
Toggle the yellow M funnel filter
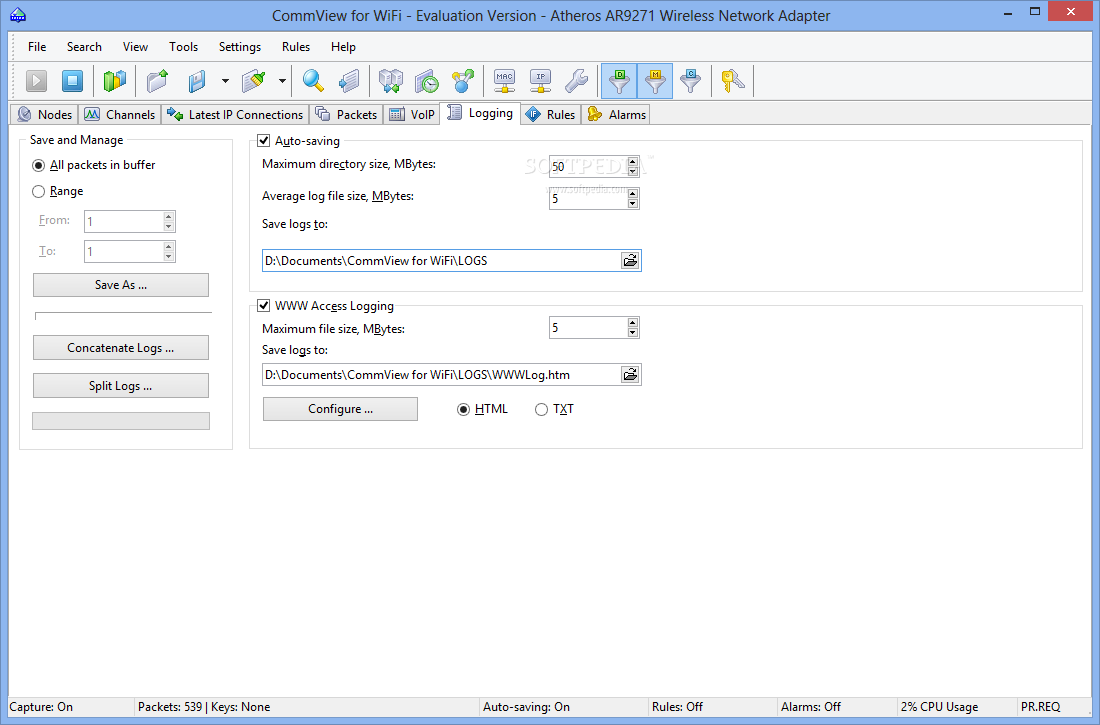pos(655,81)
